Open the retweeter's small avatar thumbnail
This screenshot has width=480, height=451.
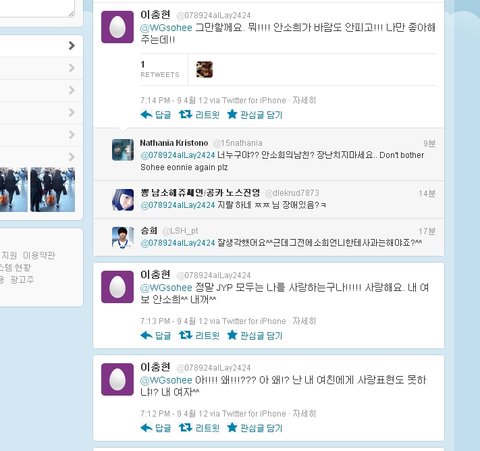(x=204, y=69)
